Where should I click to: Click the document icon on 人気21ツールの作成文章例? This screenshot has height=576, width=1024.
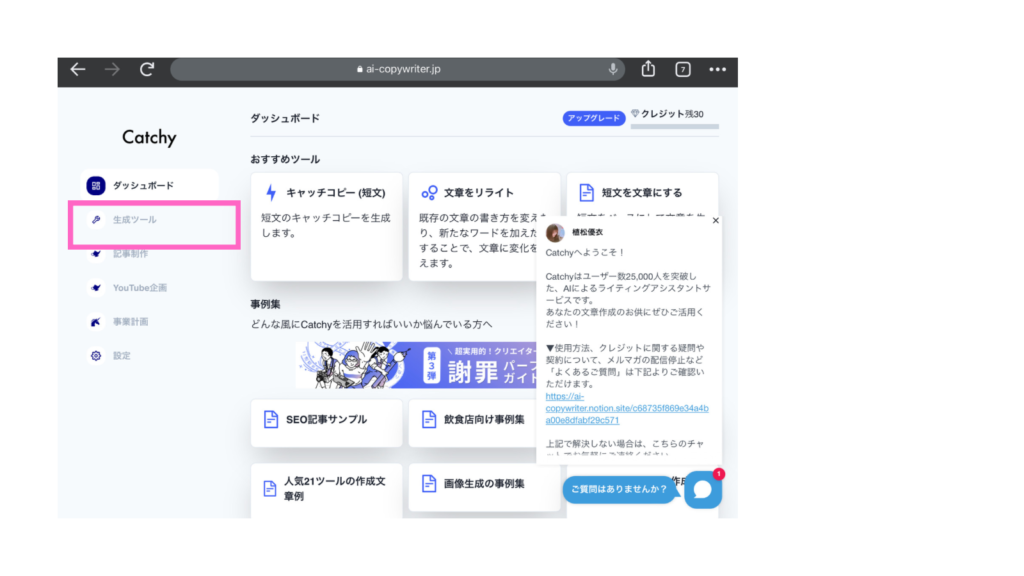(x=270, y=488)
